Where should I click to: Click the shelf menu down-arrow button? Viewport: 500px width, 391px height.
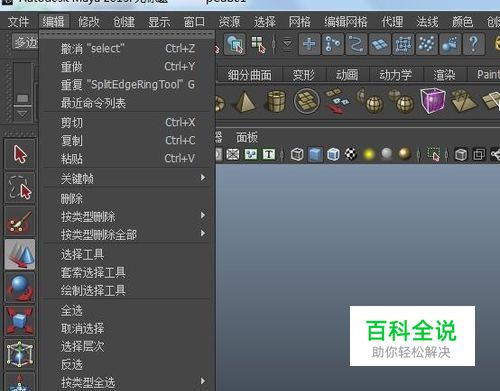(x=22, y=114)
